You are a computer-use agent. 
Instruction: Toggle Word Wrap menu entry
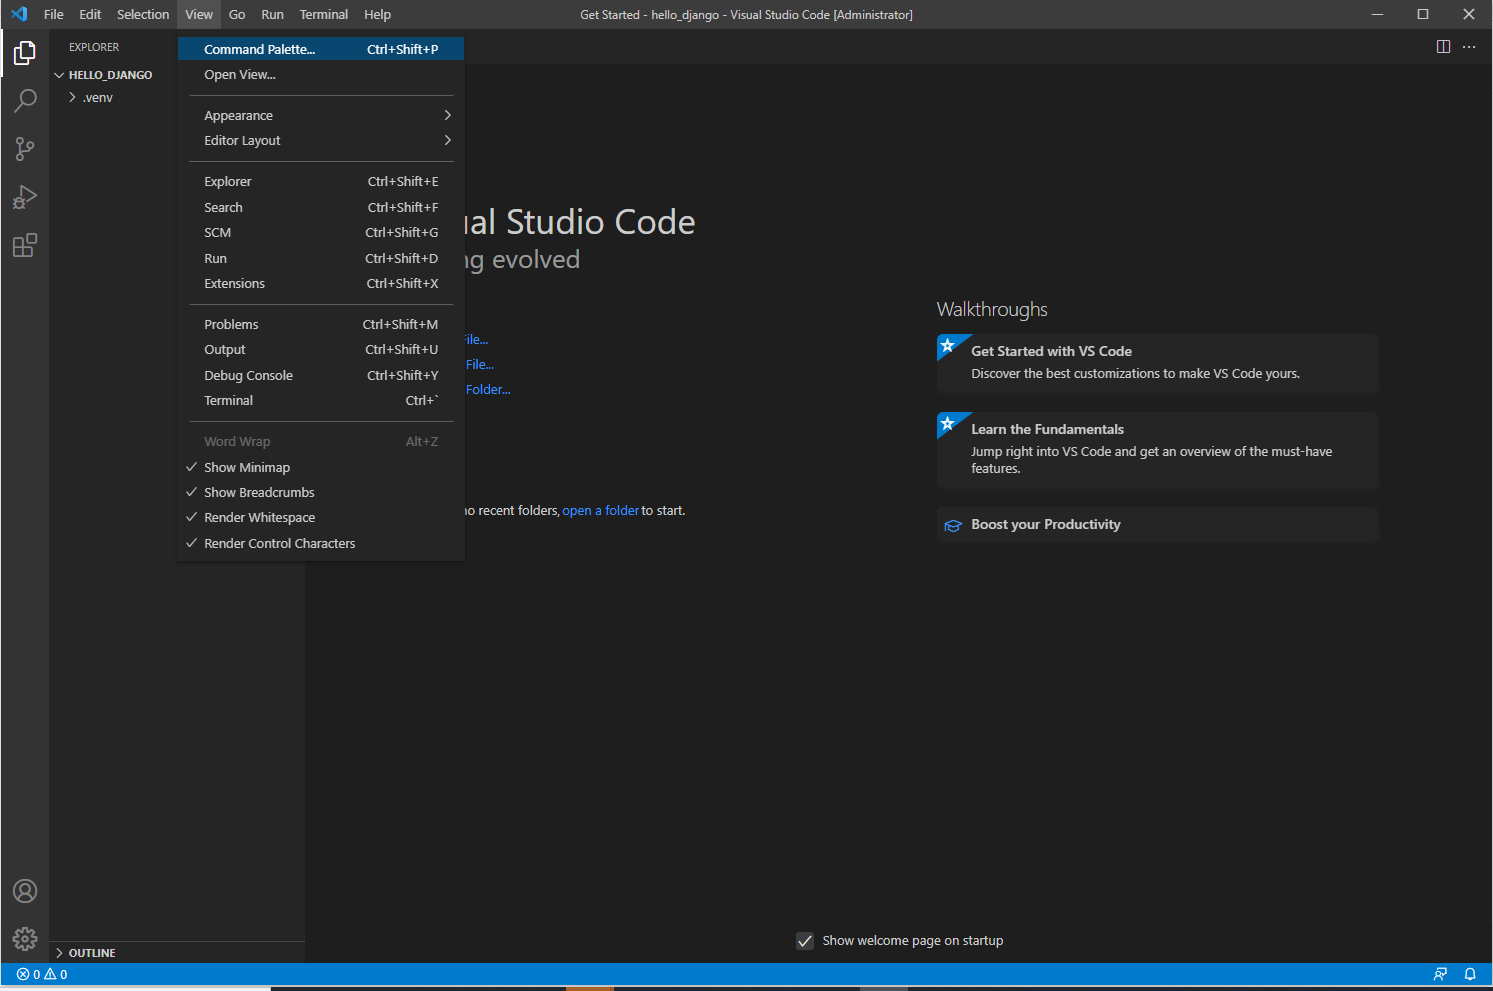[x=321, y=441]
